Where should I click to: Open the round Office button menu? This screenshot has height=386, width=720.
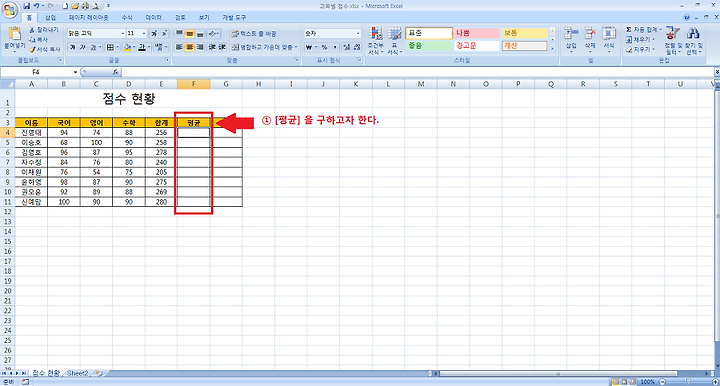tap(9, 10)
